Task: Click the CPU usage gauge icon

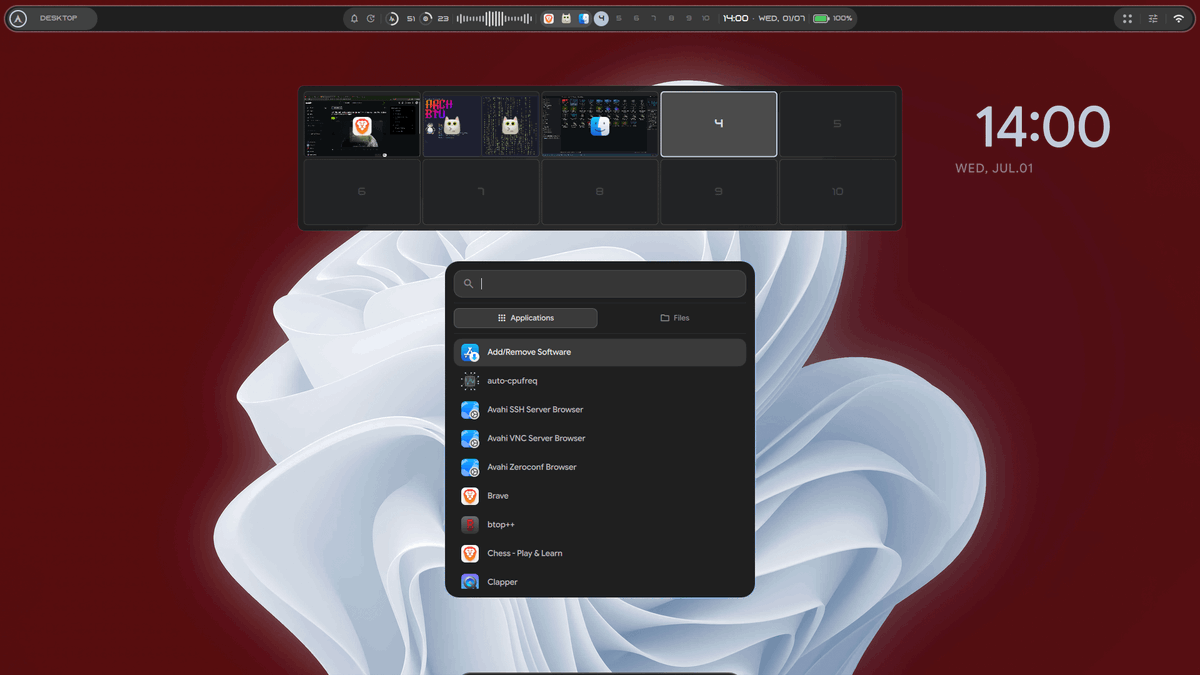Action: pyautogui.click(x=392, y=18)
